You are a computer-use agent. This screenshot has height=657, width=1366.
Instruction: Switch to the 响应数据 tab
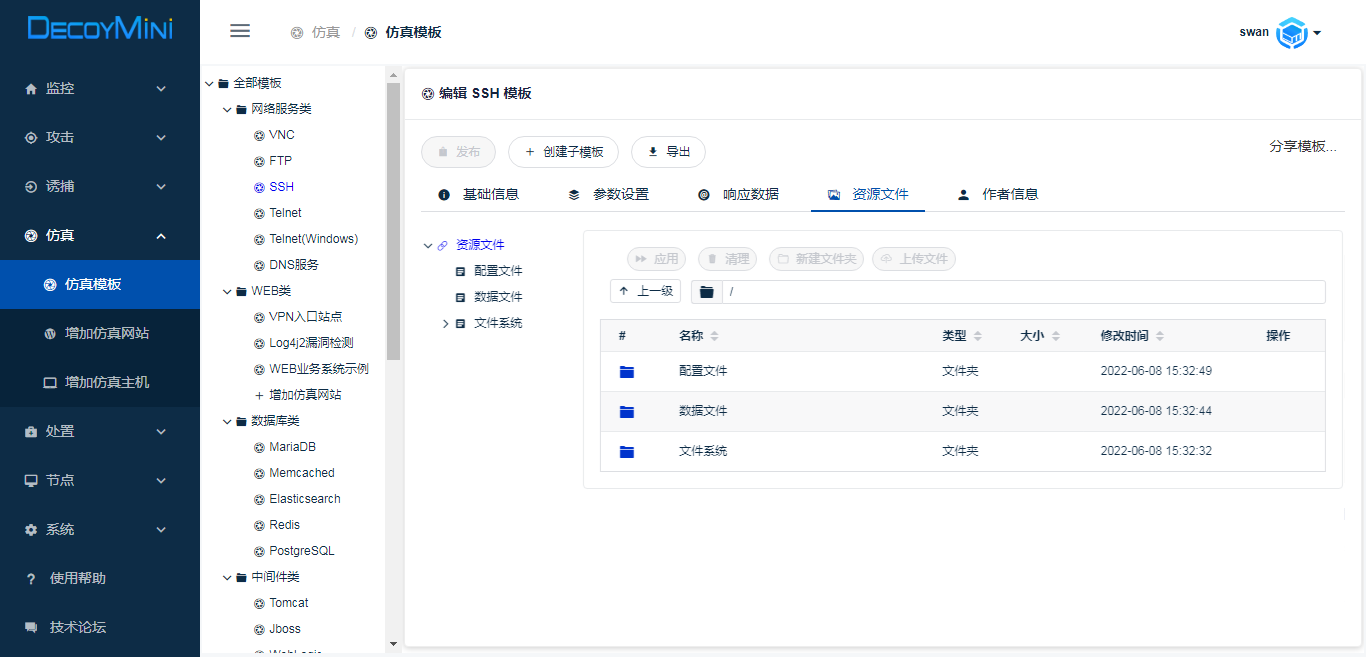pyautogui.click(x=739, y=195)
